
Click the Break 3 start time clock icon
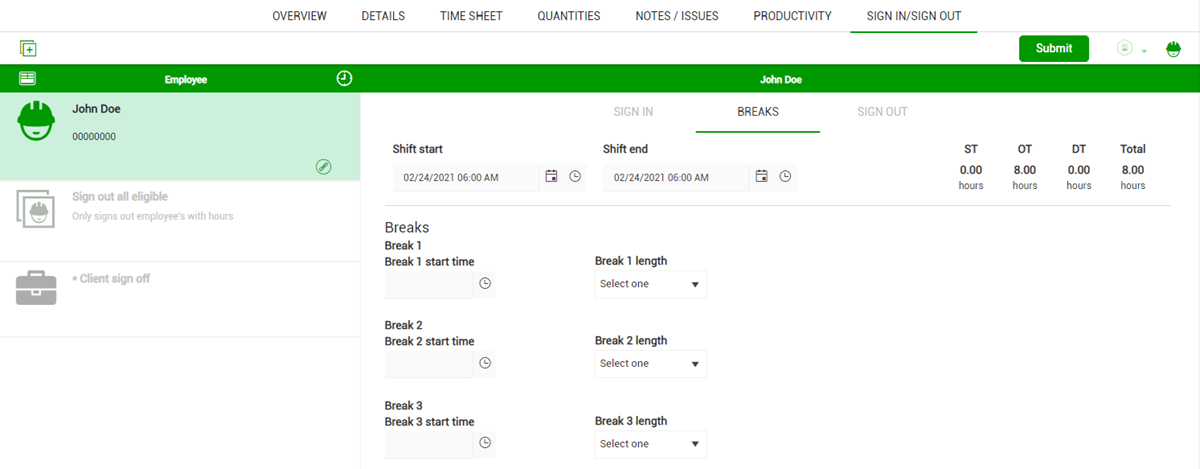[485, 442]
